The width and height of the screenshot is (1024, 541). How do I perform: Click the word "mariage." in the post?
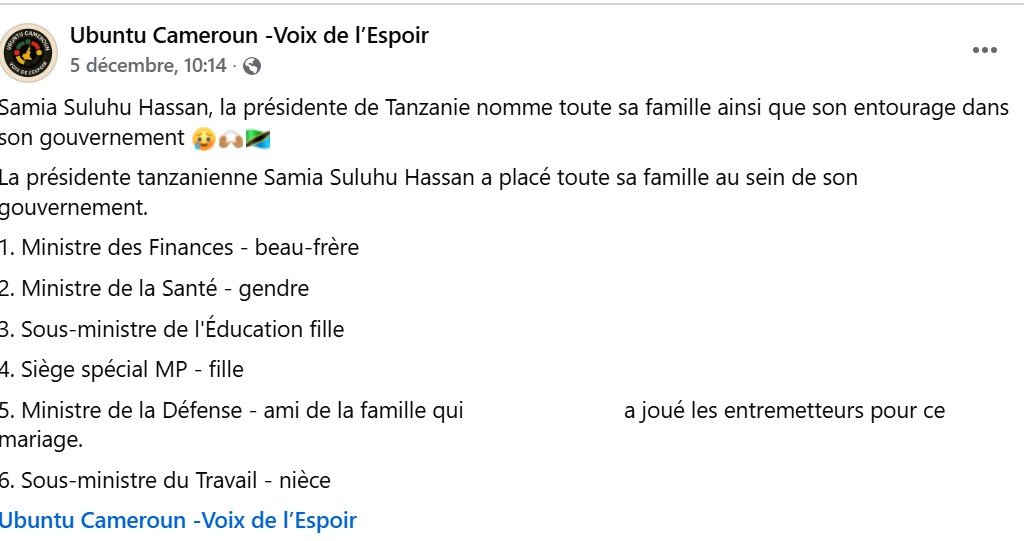[42, 439]
